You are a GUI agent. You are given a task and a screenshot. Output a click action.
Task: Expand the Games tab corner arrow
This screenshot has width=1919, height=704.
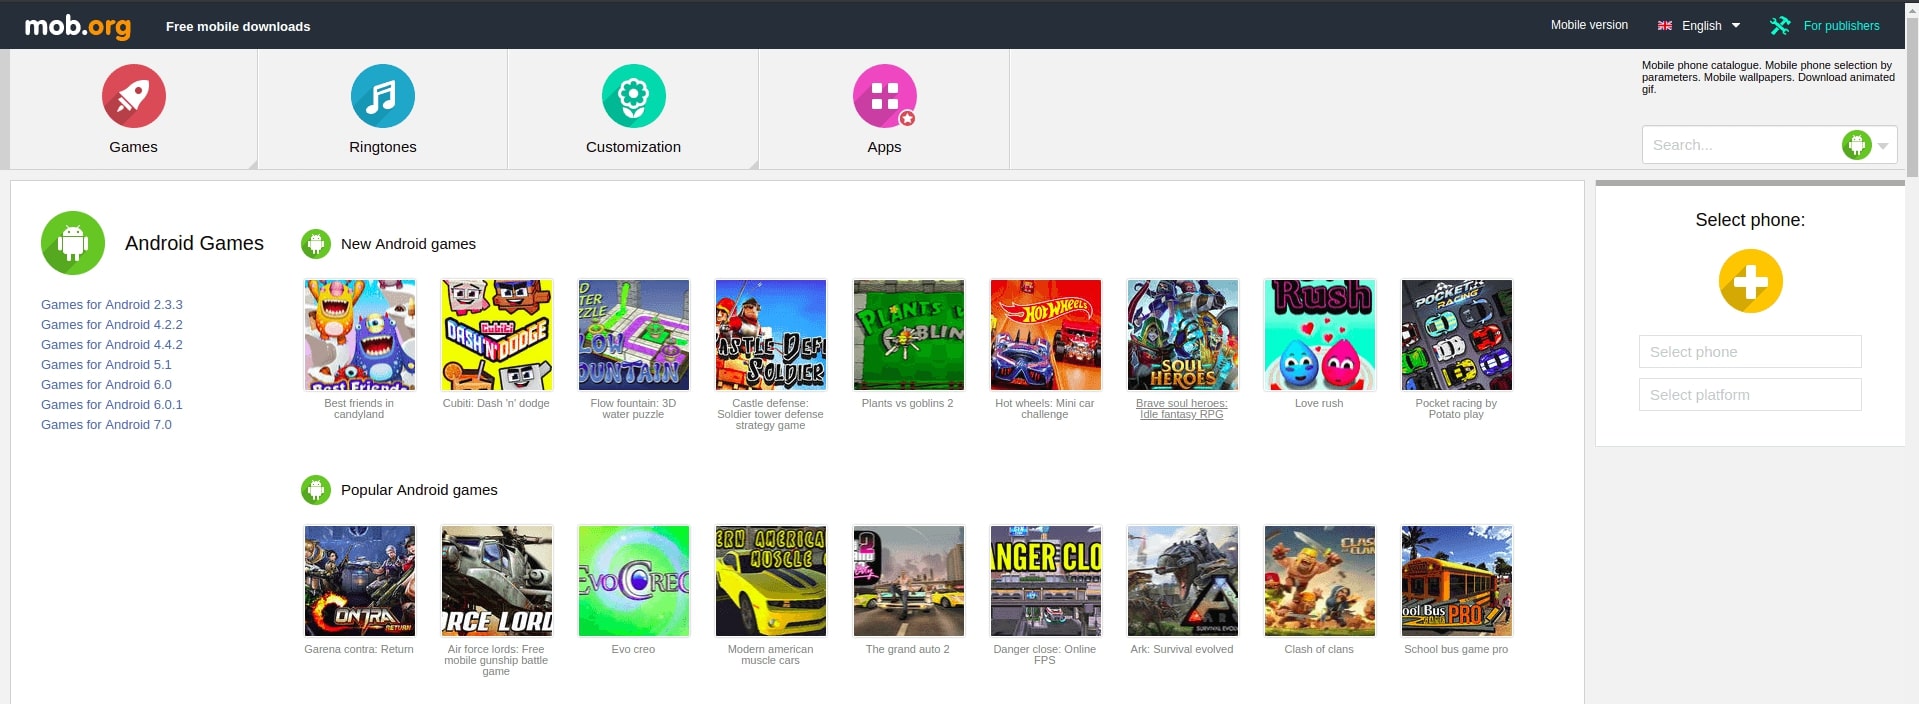tap(253, 165)
